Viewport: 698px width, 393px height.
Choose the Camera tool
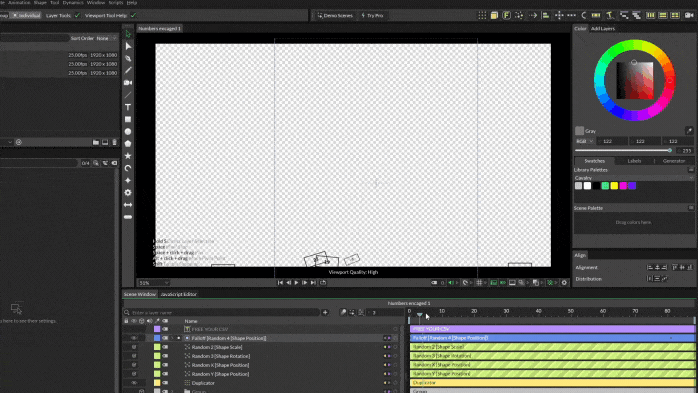pyautogui.click(x=128, y=83)
